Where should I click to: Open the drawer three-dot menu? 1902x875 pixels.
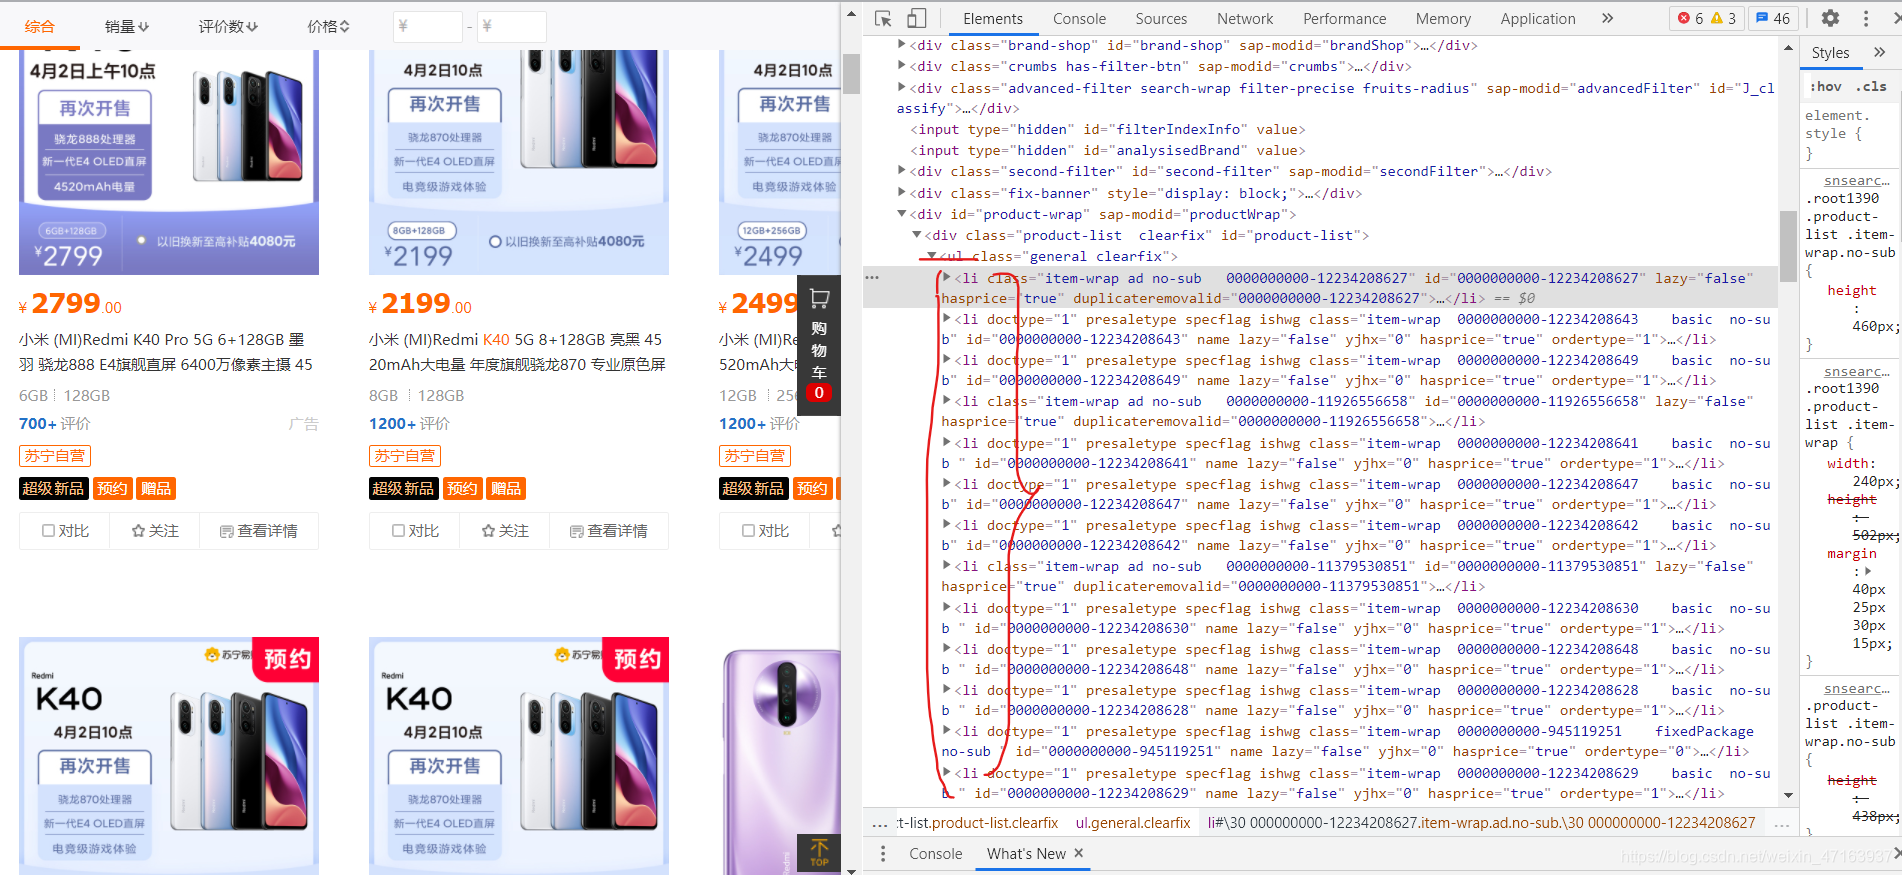pos(883,853)
